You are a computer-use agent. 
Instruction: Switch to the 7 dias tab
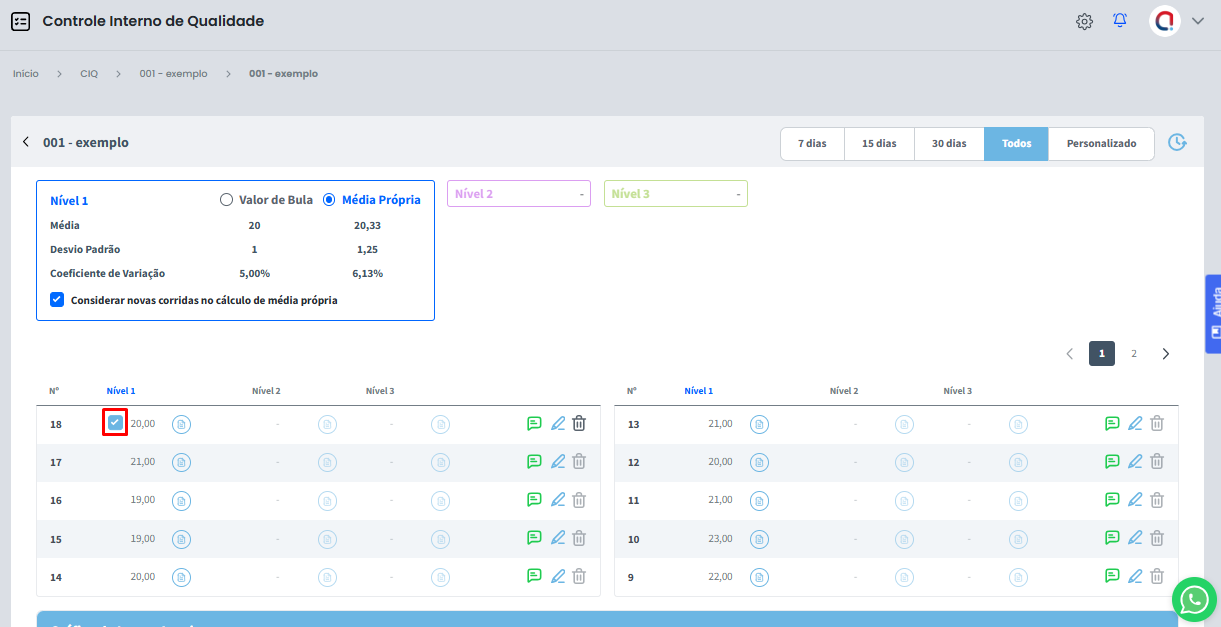coord(812,144)
